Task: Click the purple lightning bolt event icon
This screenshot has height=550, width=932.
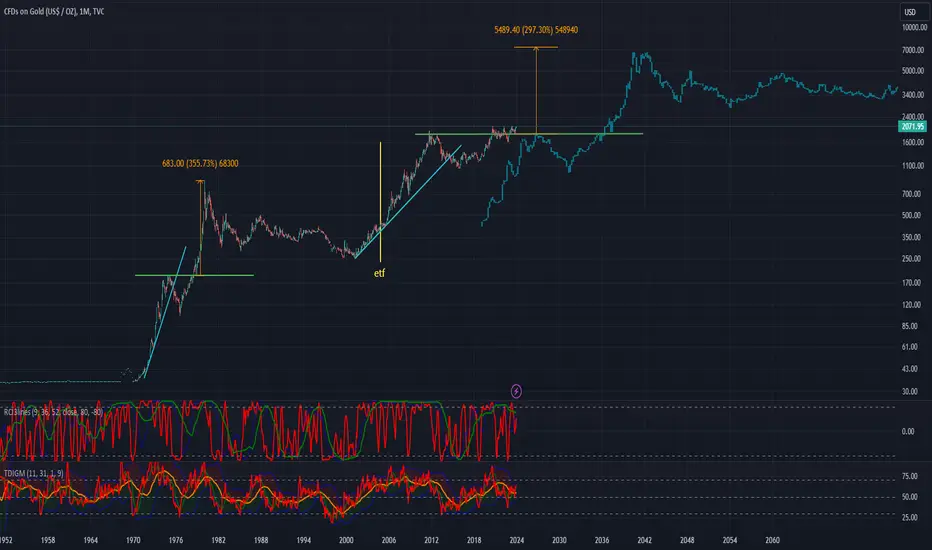Action: pyautogui.click(x=516, y=391)
